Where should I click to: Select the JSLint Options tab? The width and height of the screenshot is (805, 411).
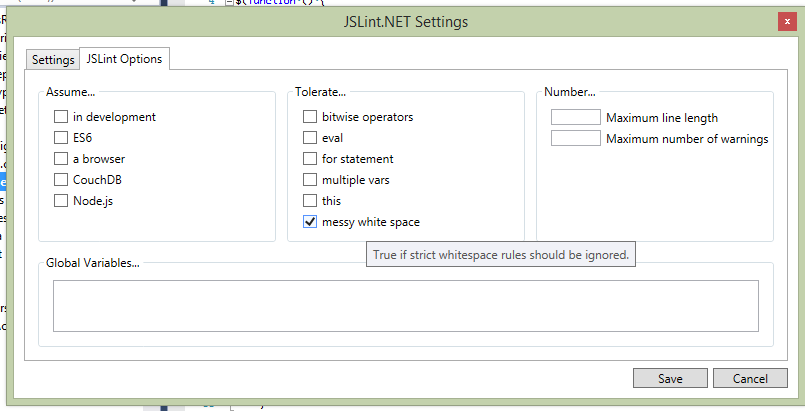tap(124, 58)
